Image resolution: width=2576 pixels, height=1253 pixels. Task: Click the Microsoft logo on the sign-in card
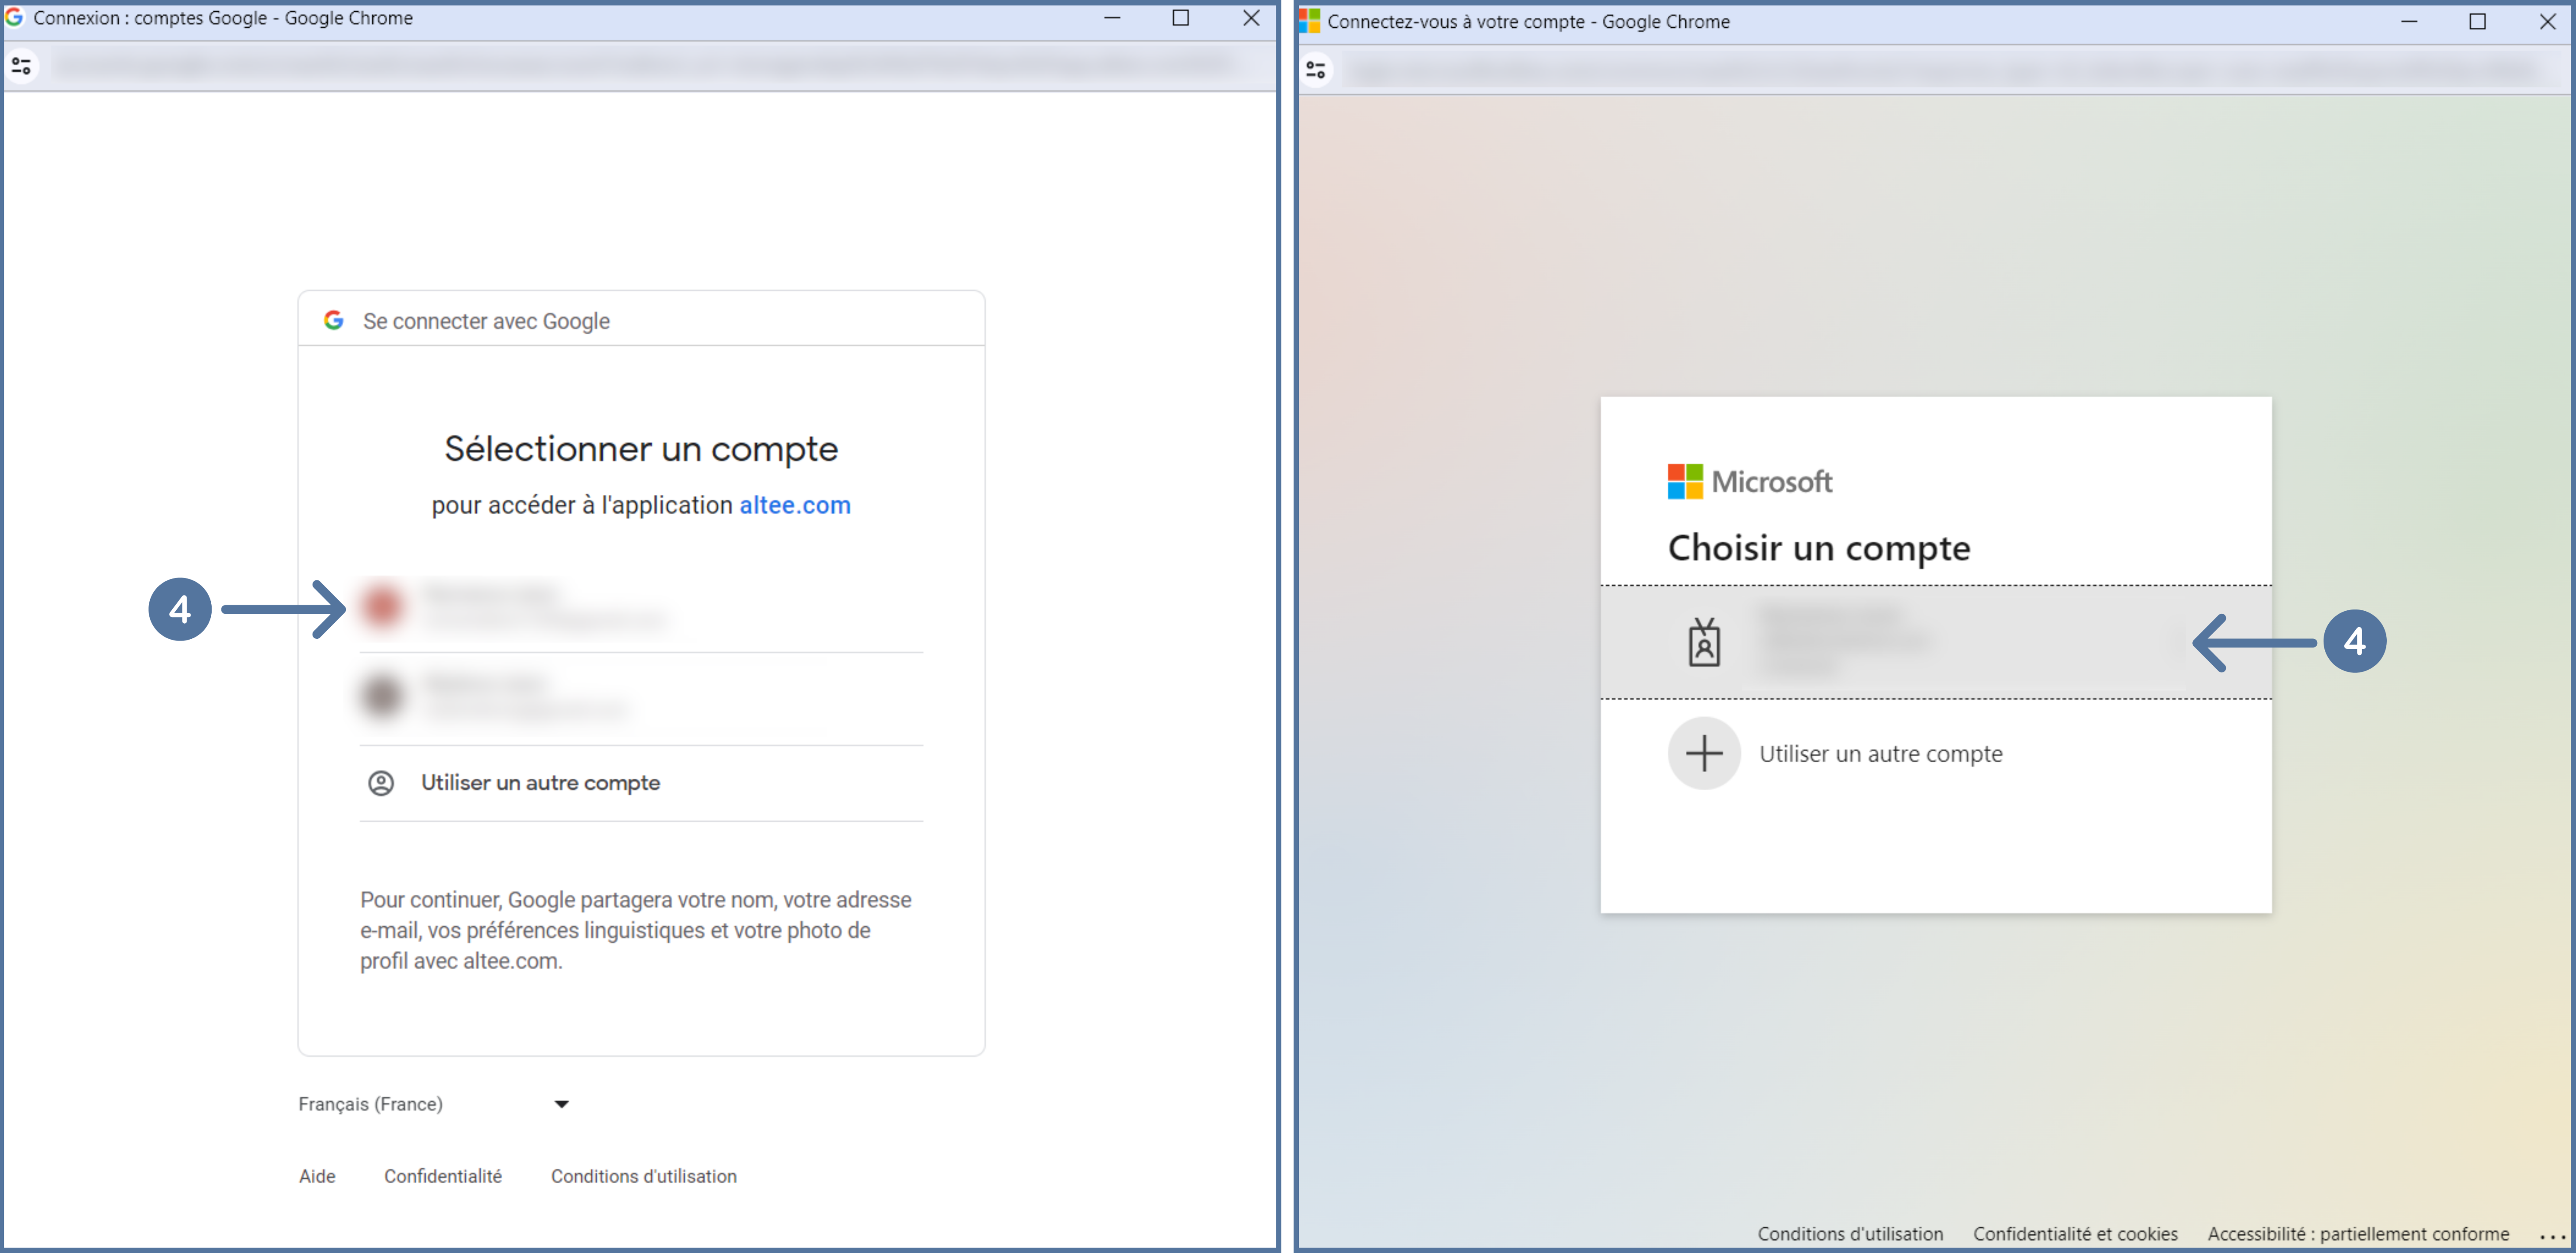(x=1750, y=482)
